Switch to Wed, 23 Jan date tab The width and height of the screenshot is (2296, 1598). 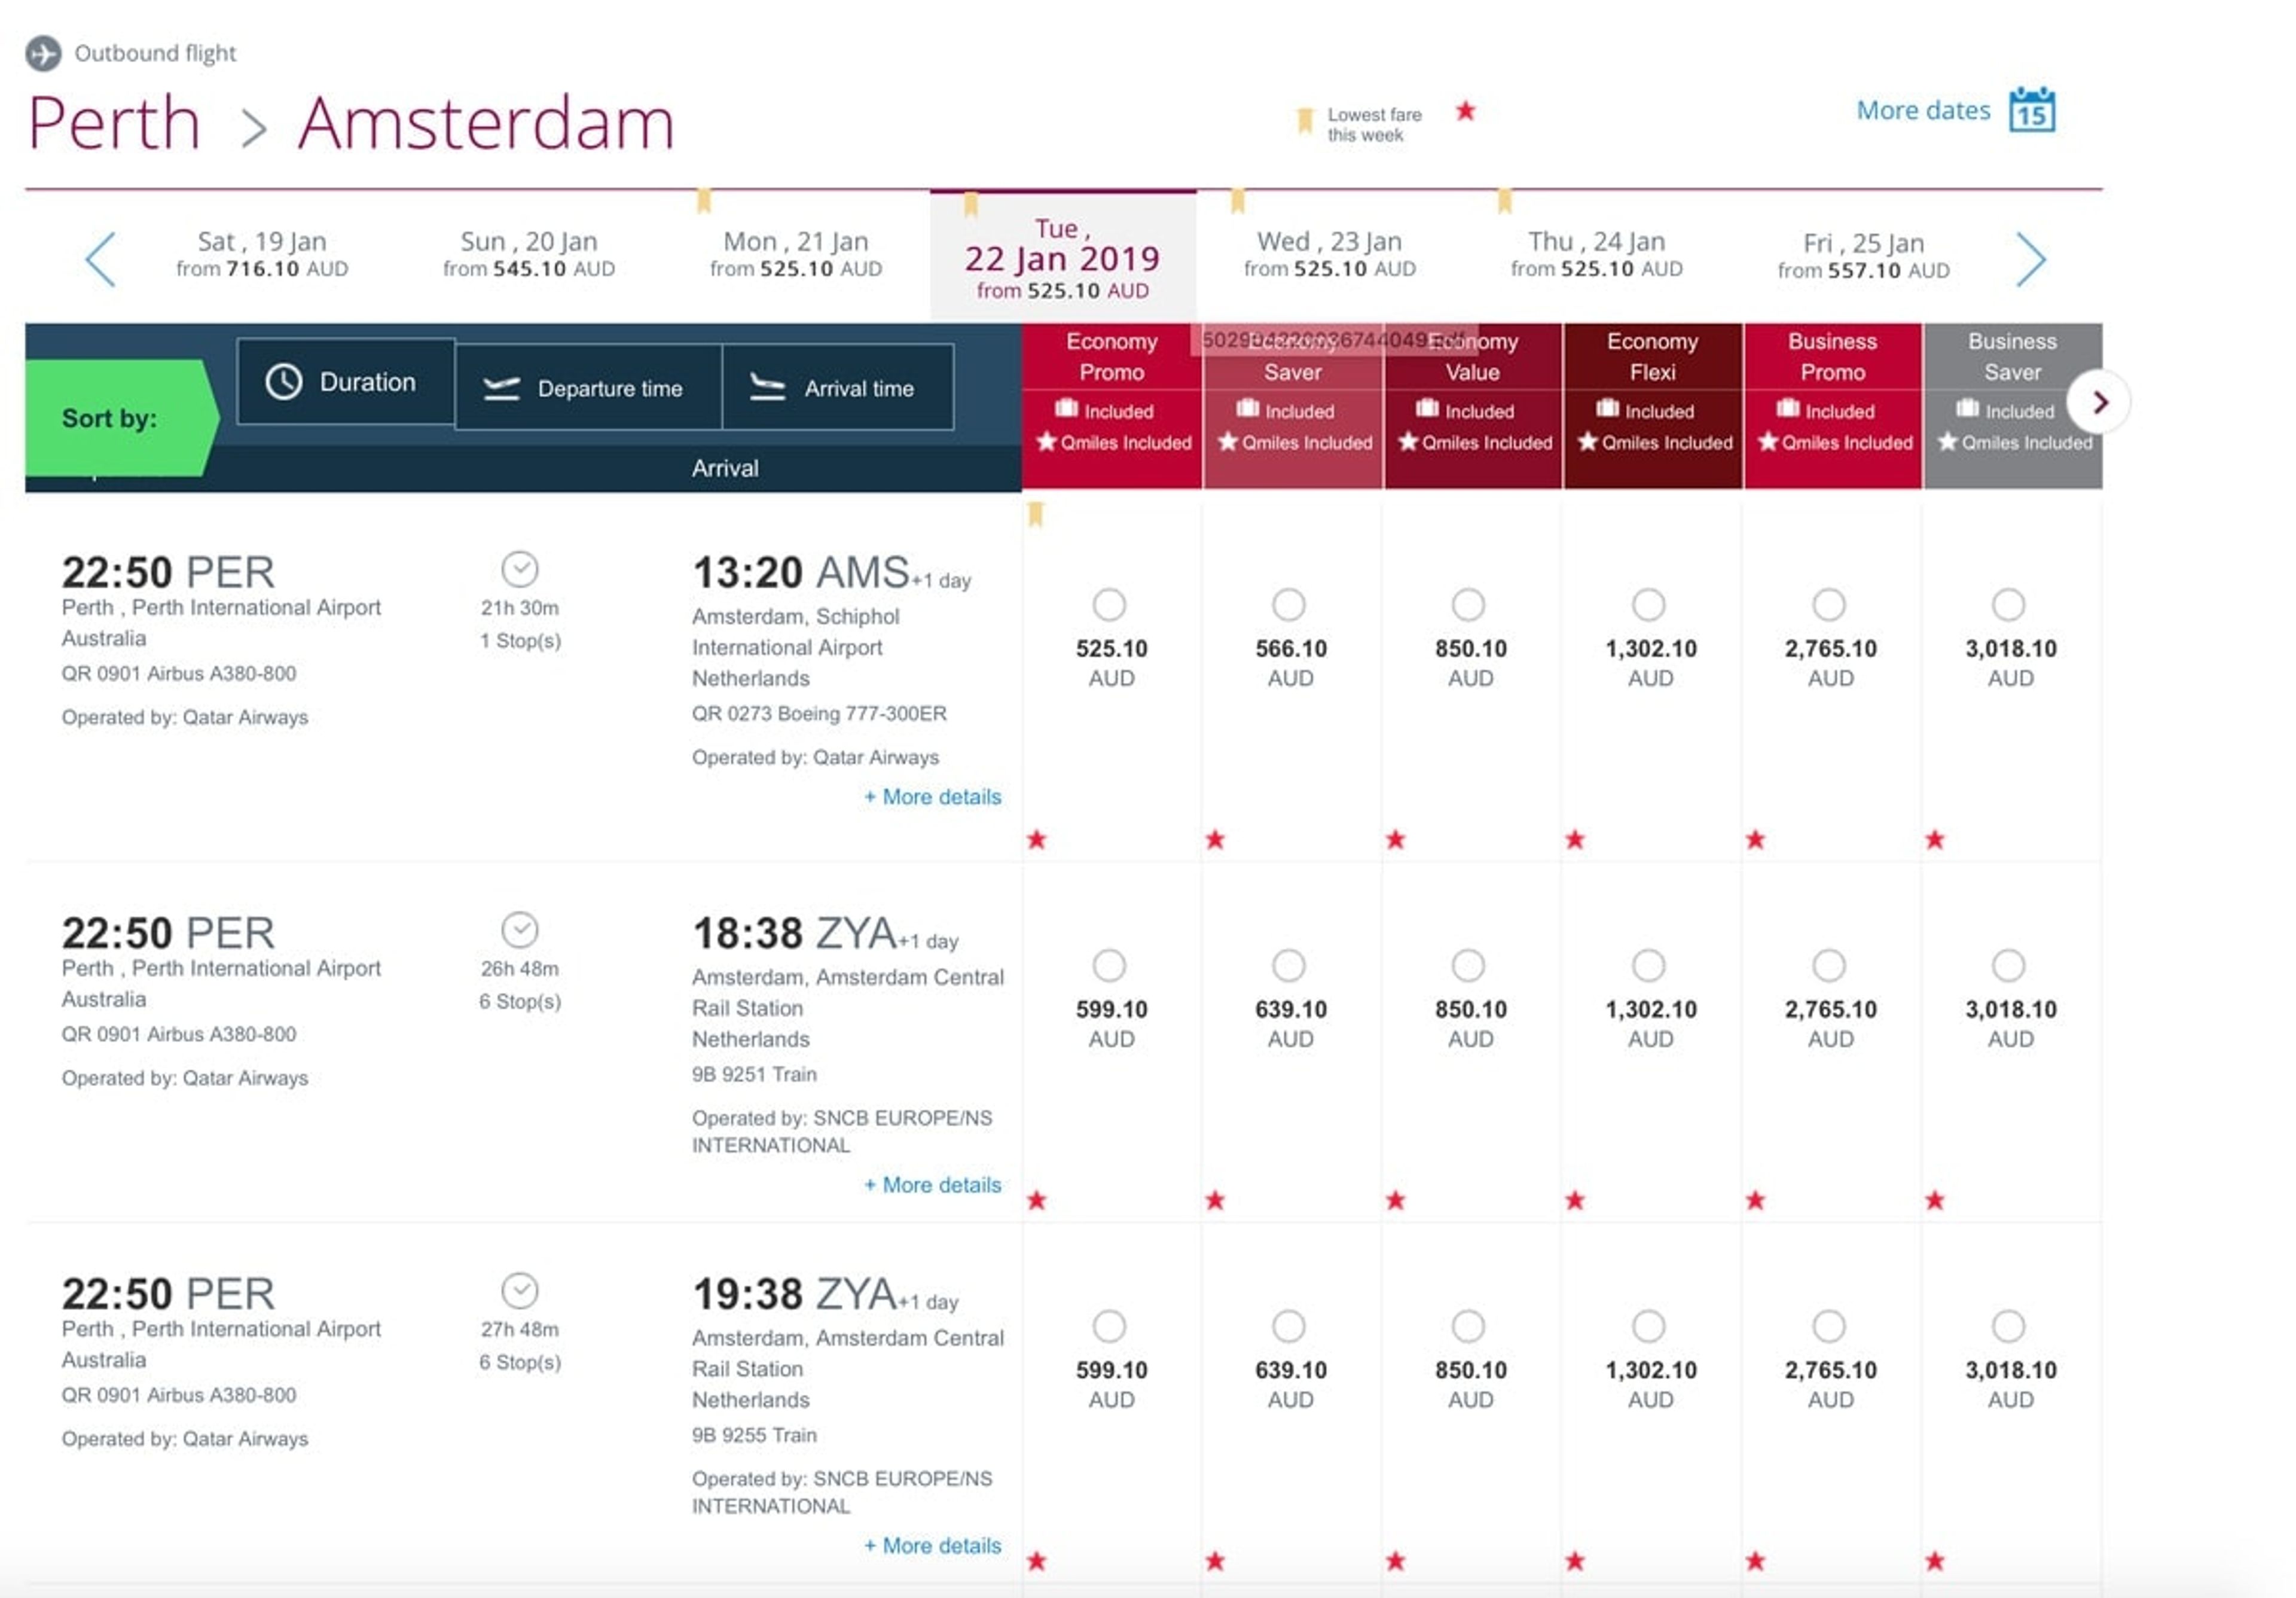tap(1329, 254)
